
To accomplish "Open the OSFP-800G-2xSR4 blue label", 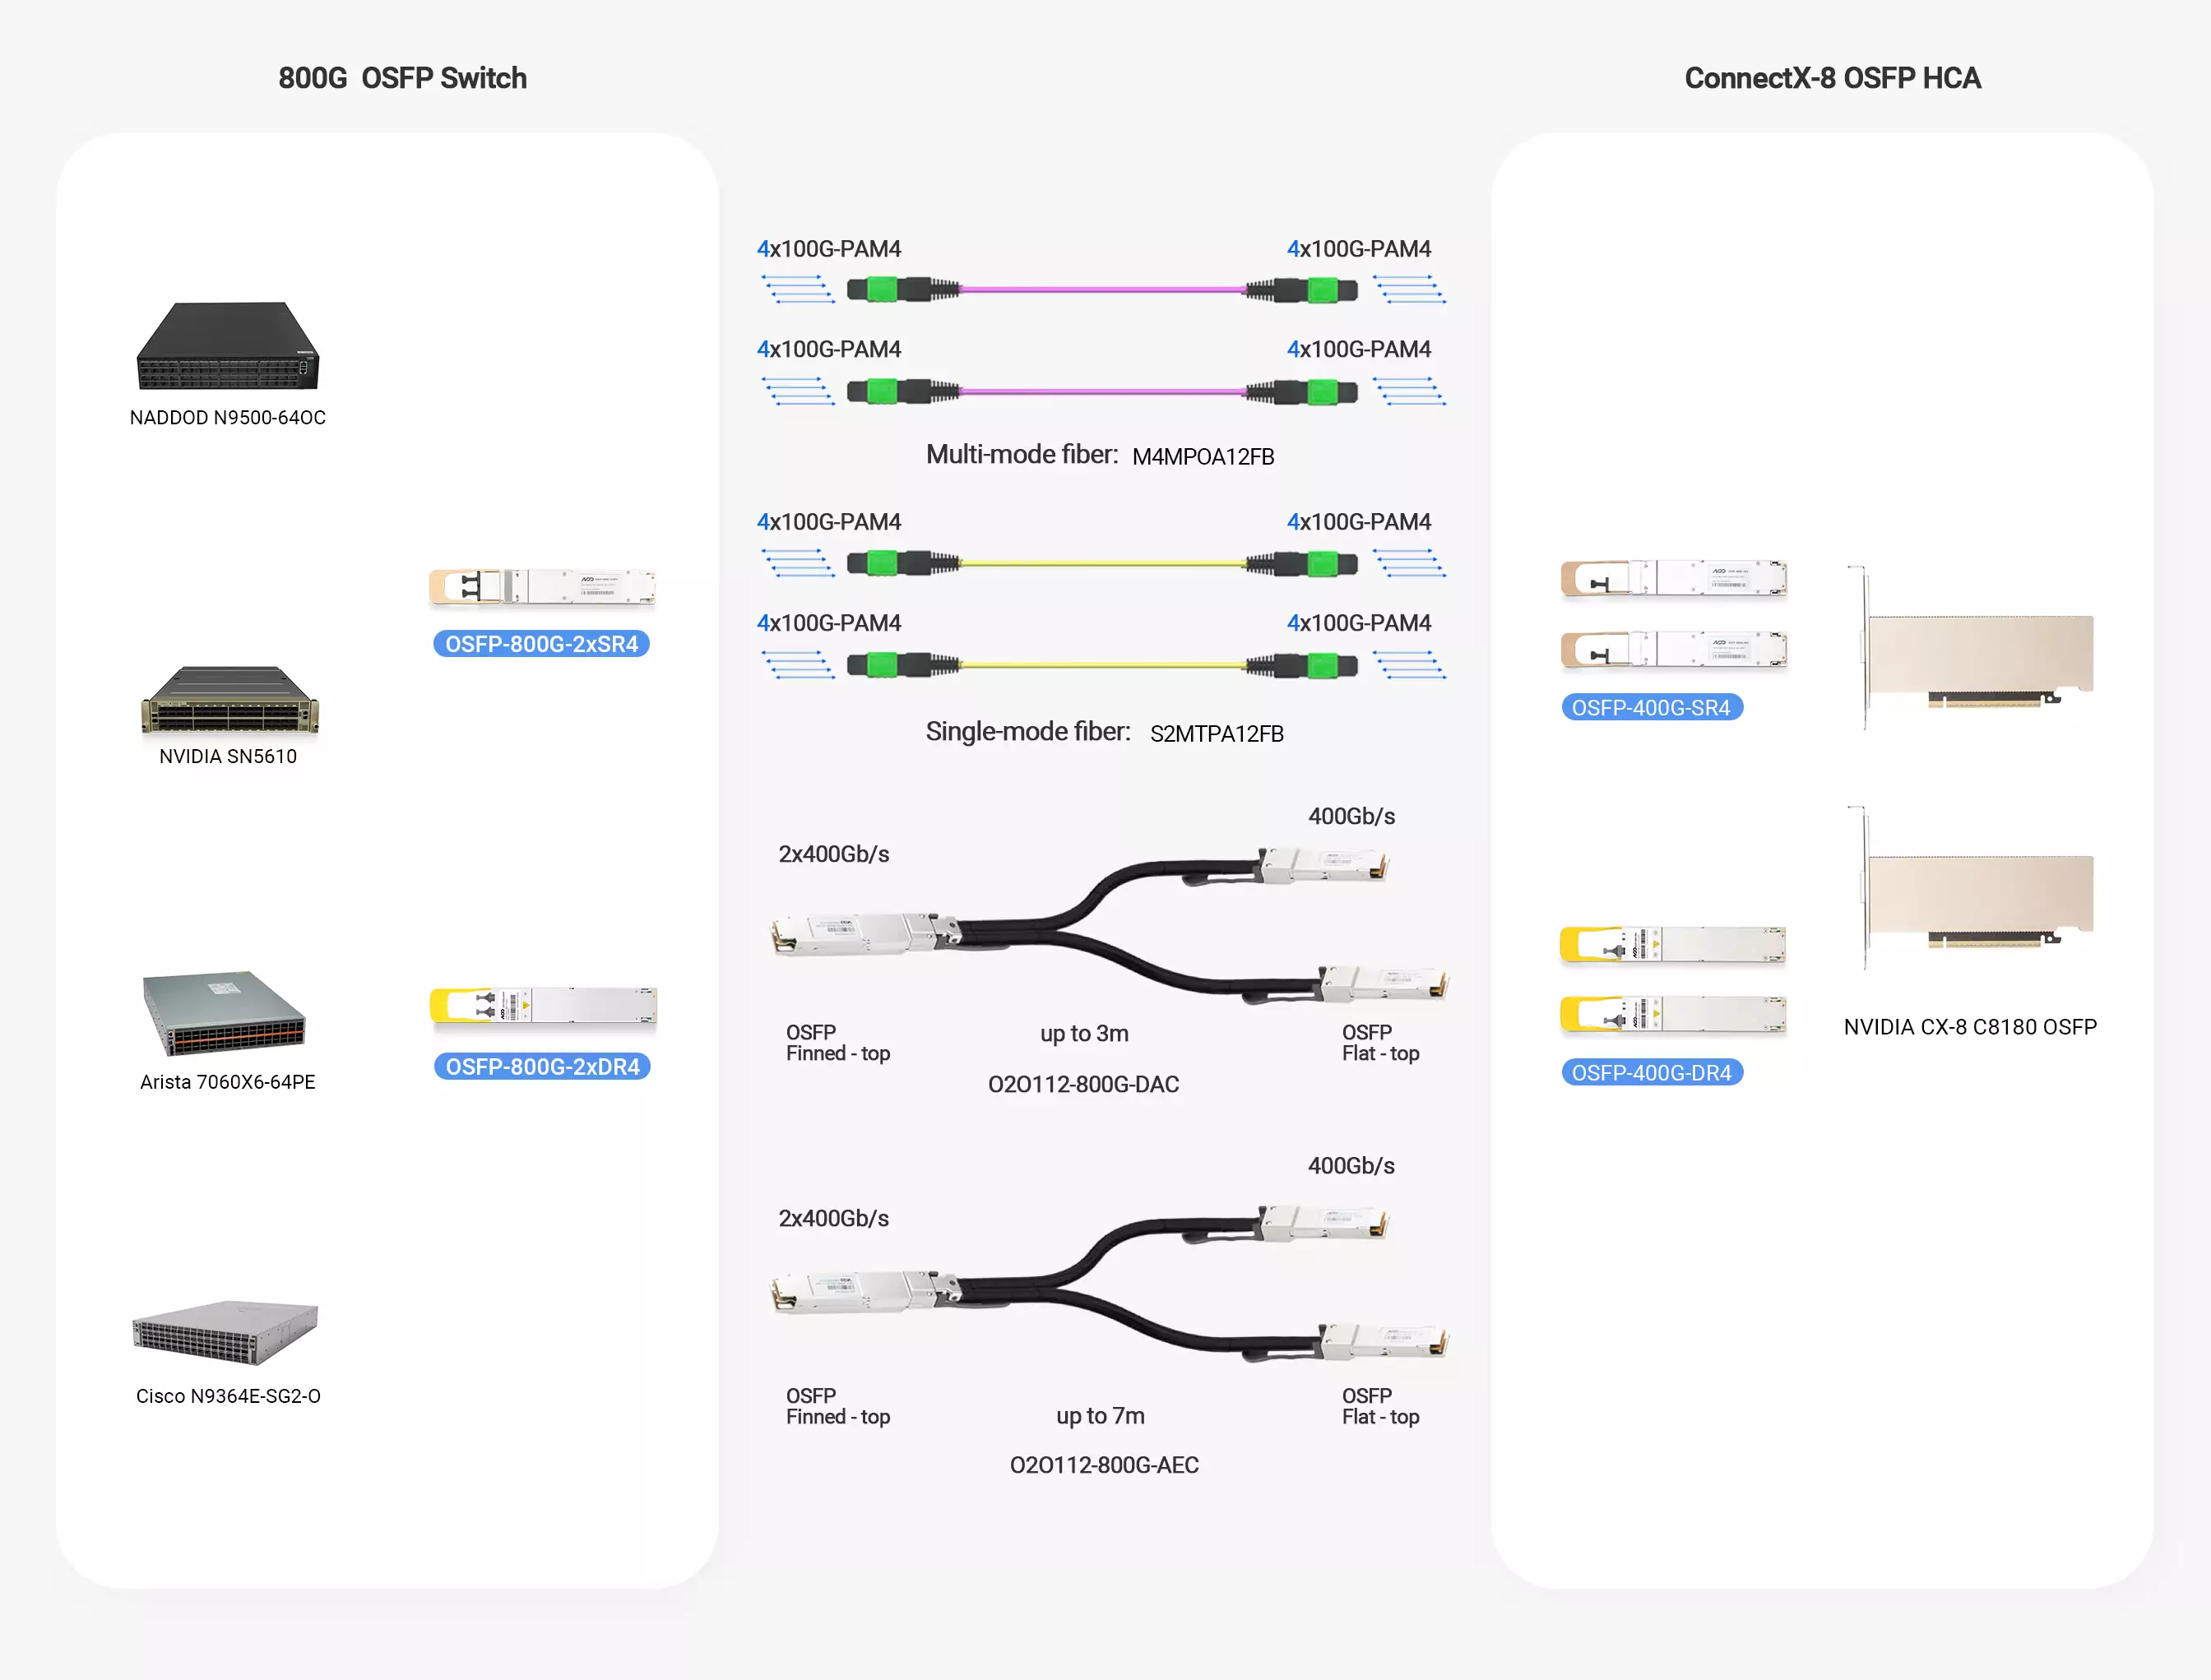I will 541,644.
